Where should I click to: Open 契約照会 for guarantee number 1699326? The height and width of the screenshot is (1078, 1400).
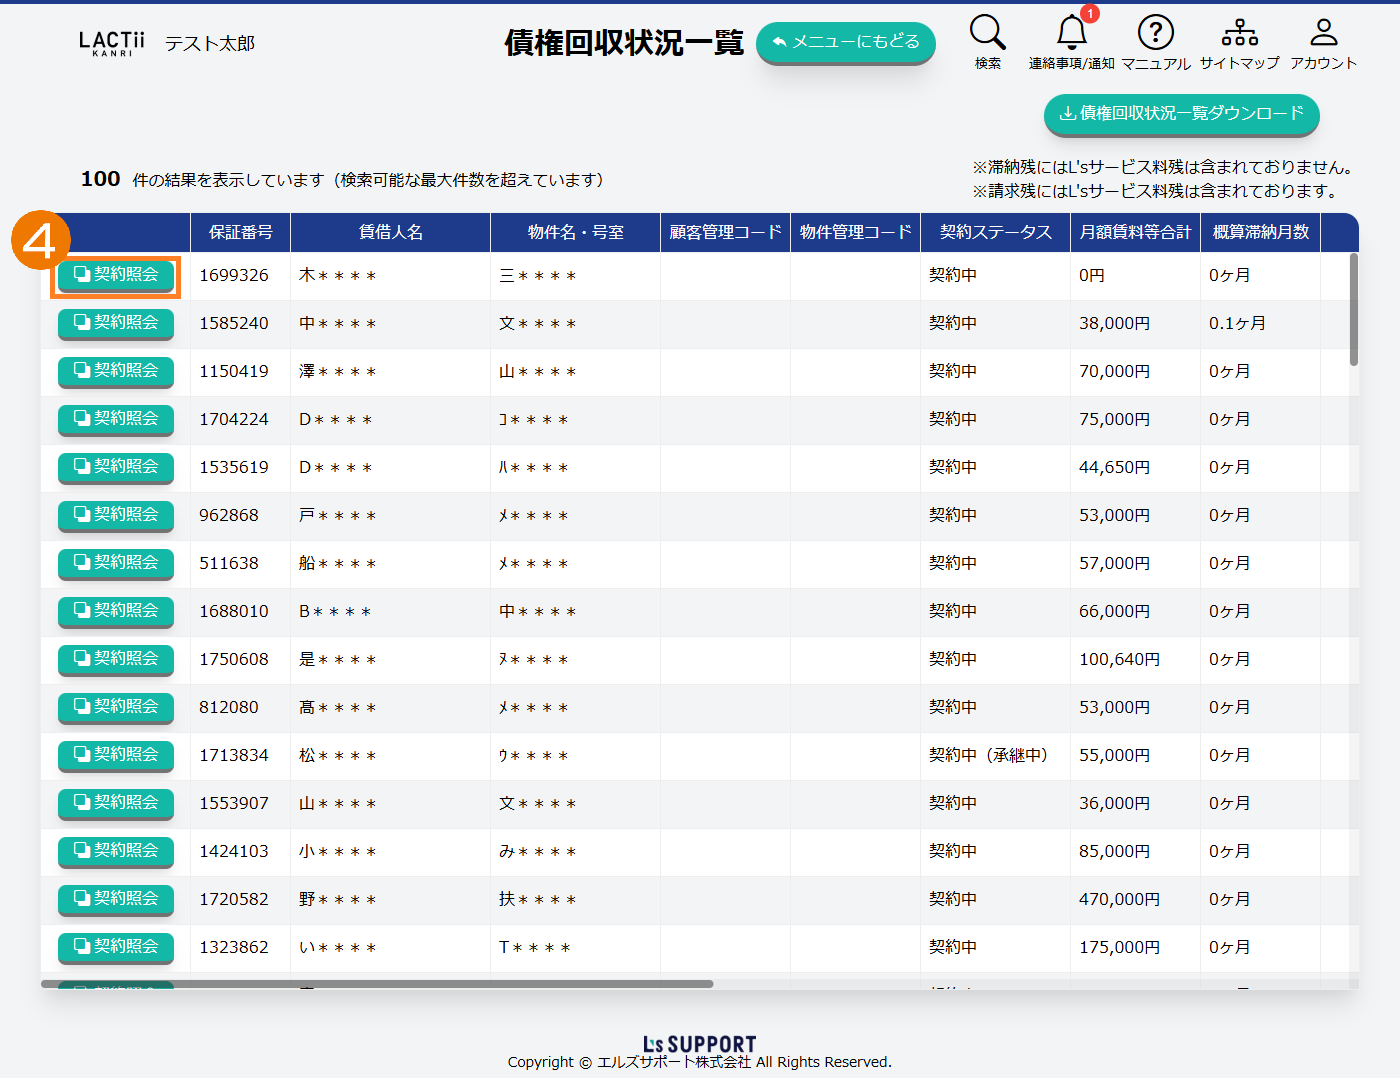click(116, 275)
